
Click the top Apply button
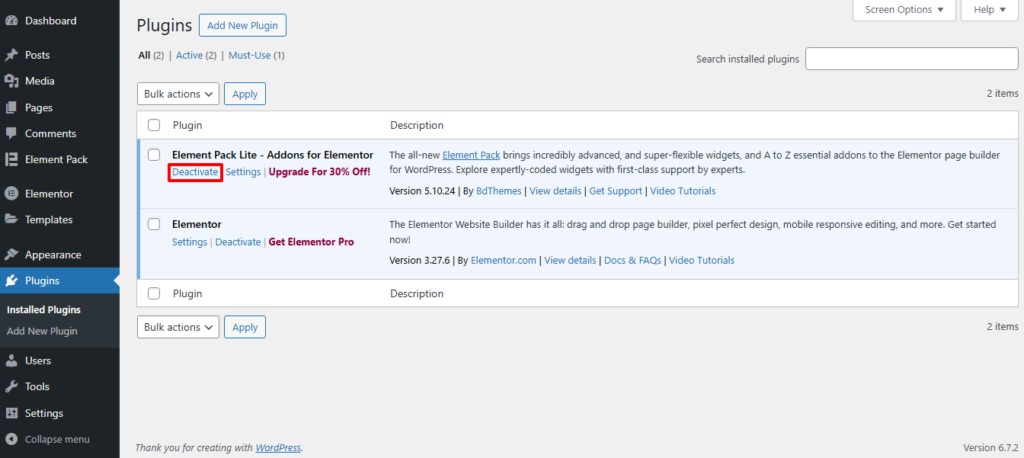click(245, 94)
